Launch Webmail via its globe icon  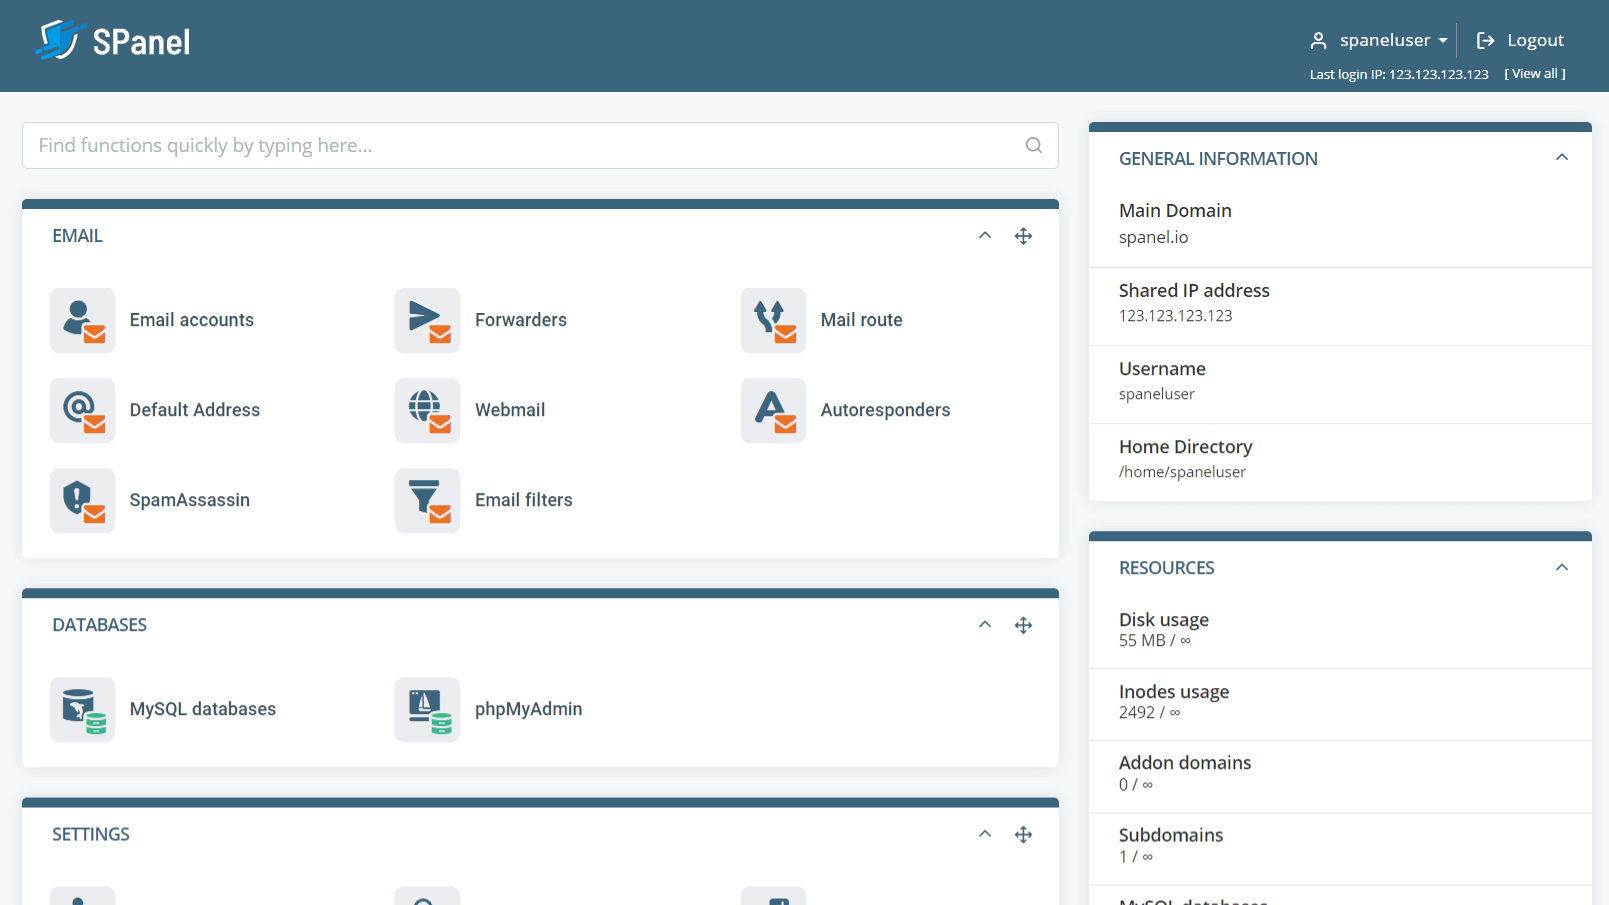click(427, 410)
